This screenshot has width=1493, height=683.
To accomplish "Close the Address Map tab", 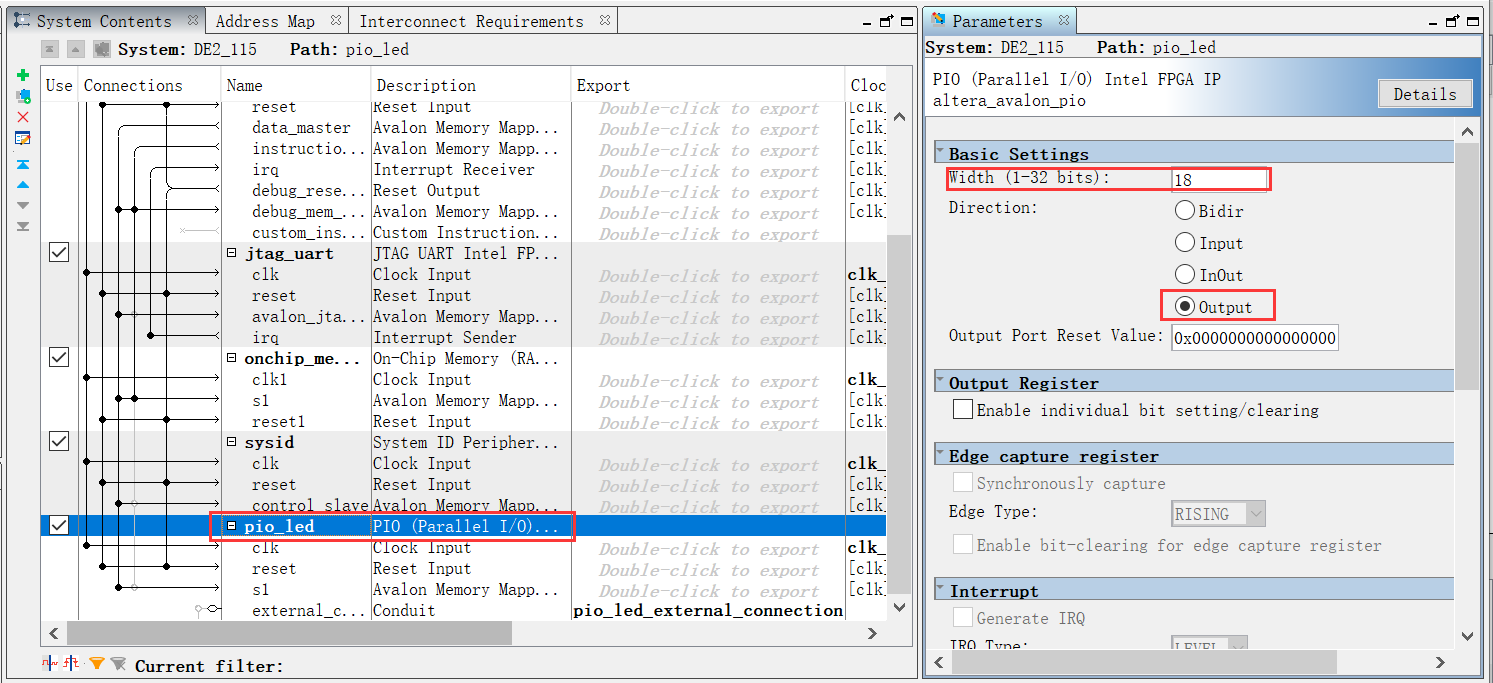I will click(x=336, y=20).
